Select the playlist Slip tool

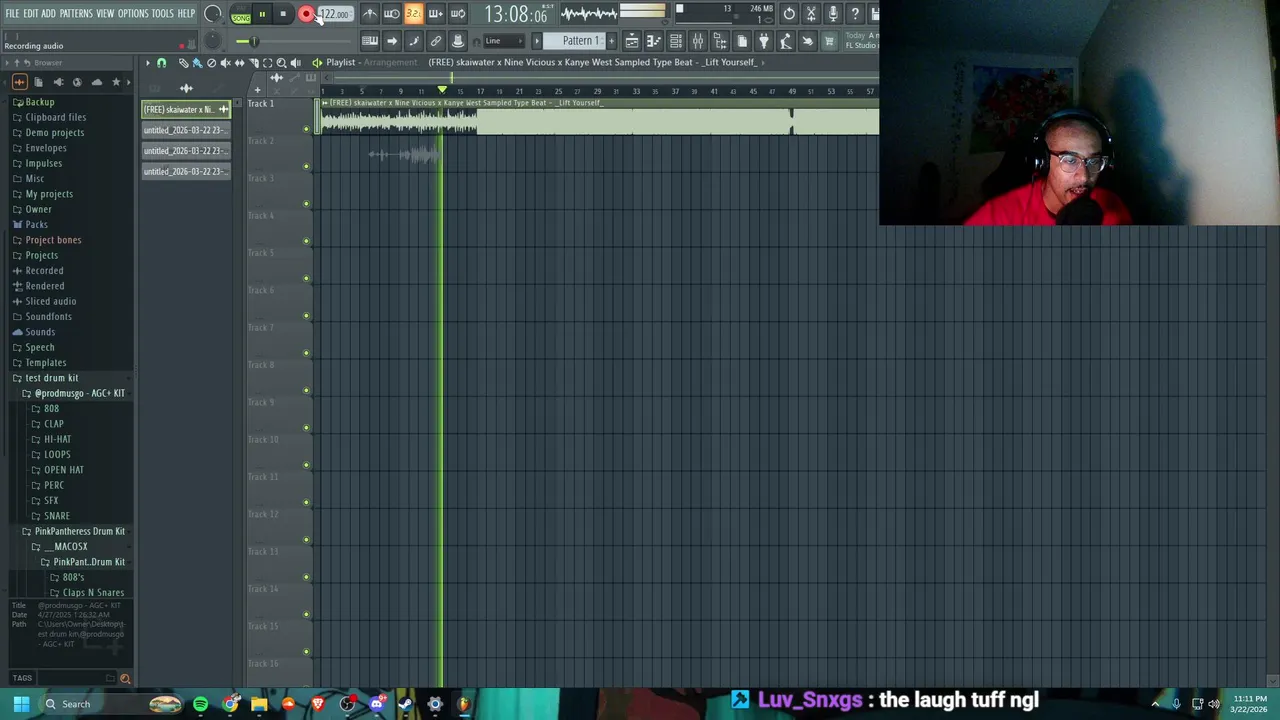[x=239, y=63]
